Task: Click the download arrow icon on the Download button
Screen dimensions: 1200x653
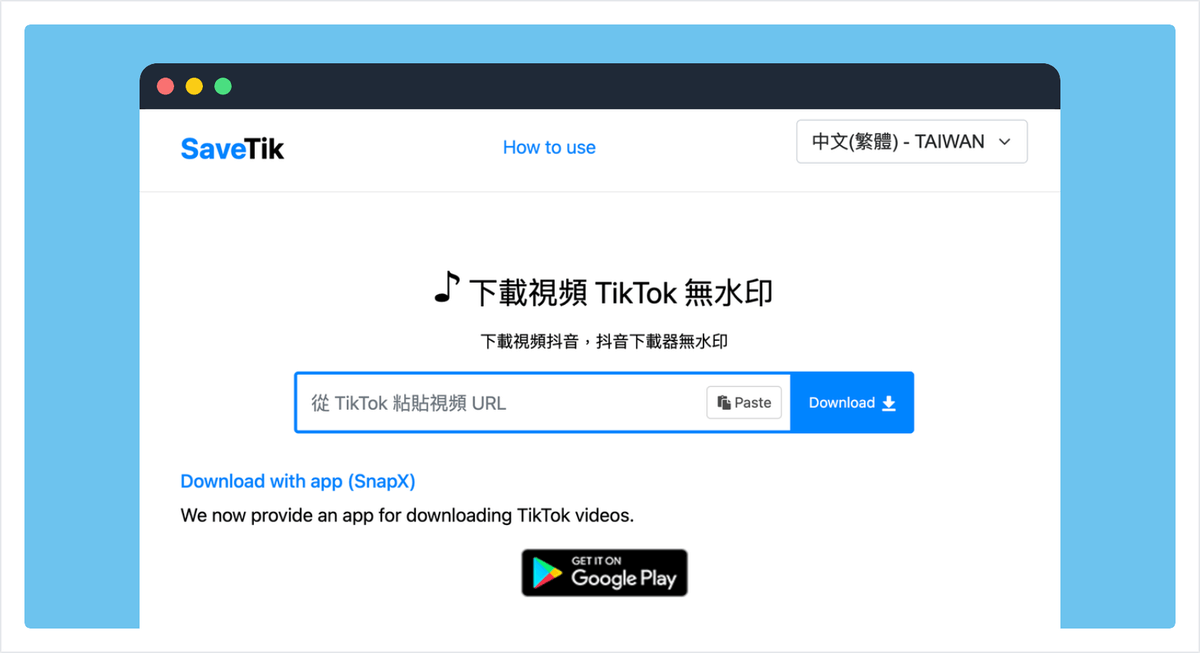Action: click(x=887, y=402)
